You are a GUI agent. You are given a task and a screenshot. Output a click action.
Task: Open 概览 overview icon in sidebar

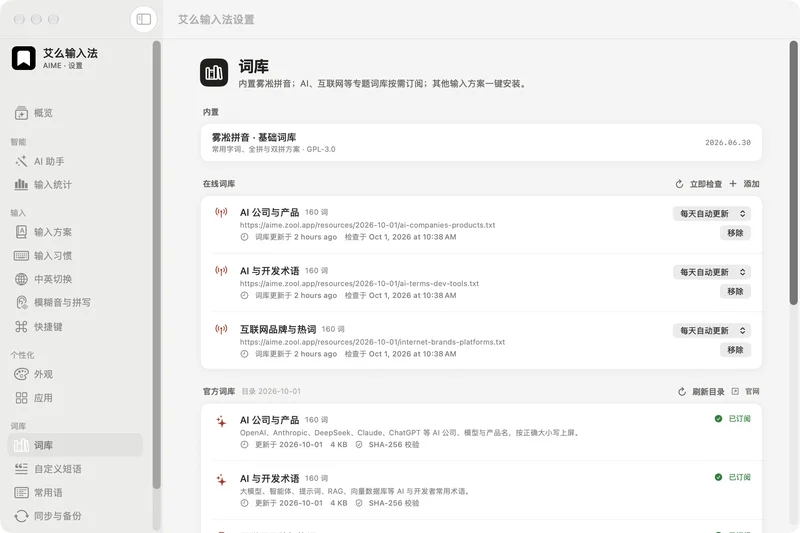coord(21,113)
